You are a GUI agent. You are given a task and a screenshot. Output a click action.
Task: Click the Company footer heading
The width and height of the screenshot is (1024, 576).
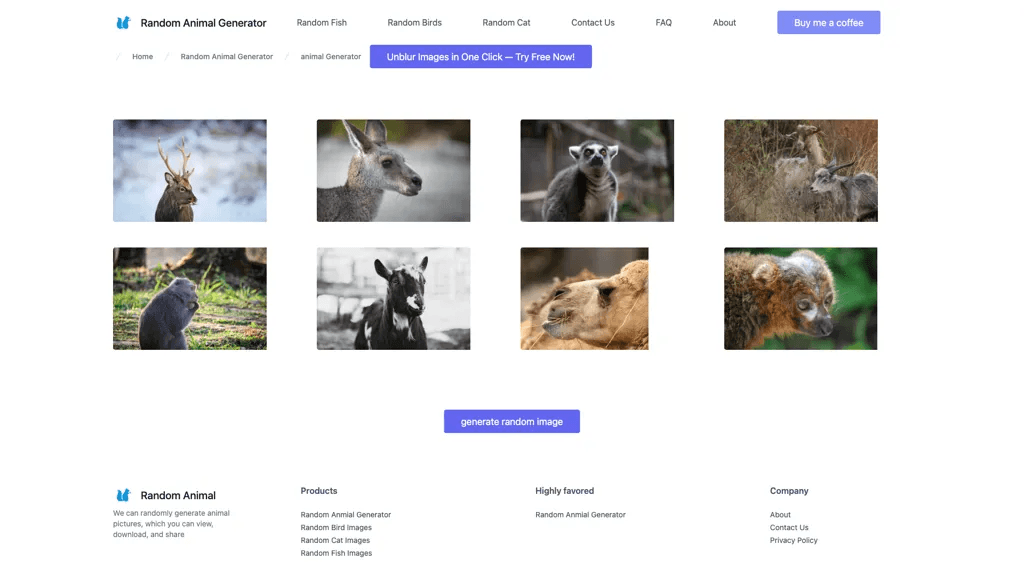tap(789, 490)
